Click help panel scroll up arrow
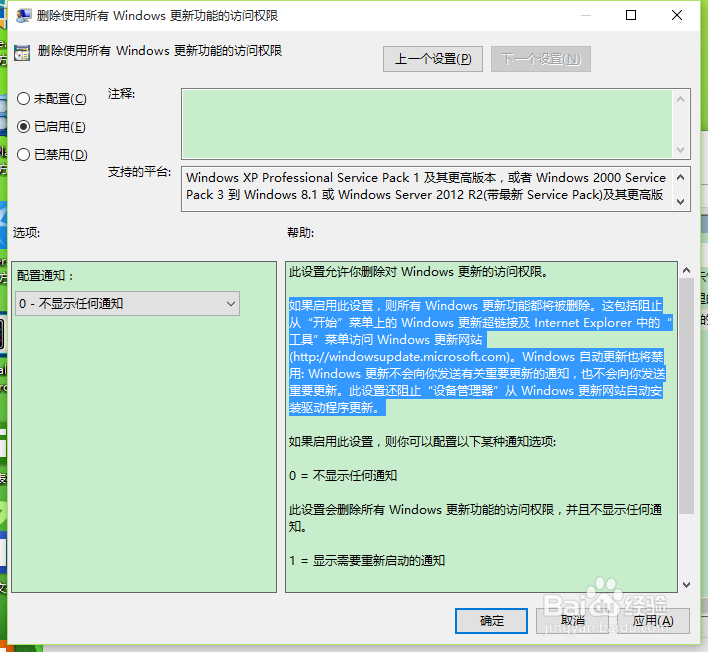Screen dimensions: 708x652 [686, 270]
